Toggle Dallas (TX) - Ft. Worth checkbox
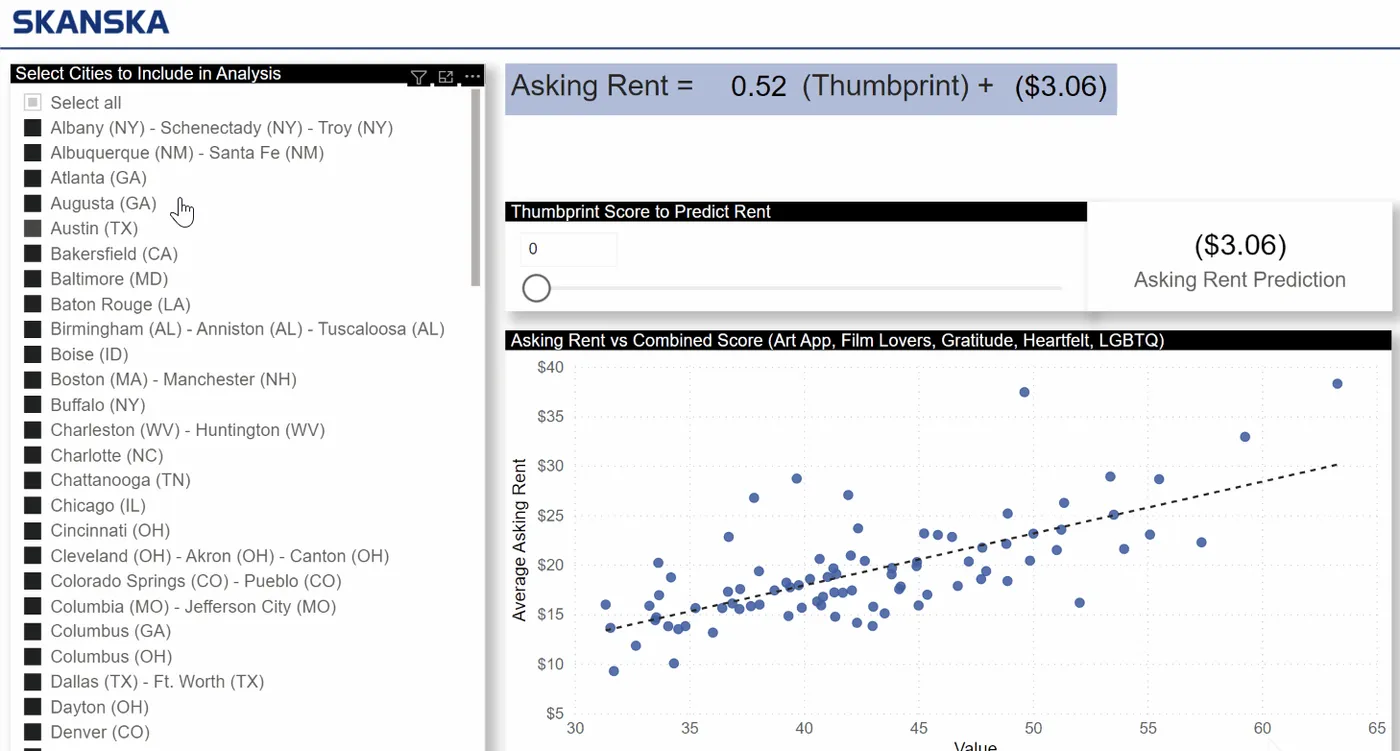Screen dimensions: 1400x751 pos(32,682)
